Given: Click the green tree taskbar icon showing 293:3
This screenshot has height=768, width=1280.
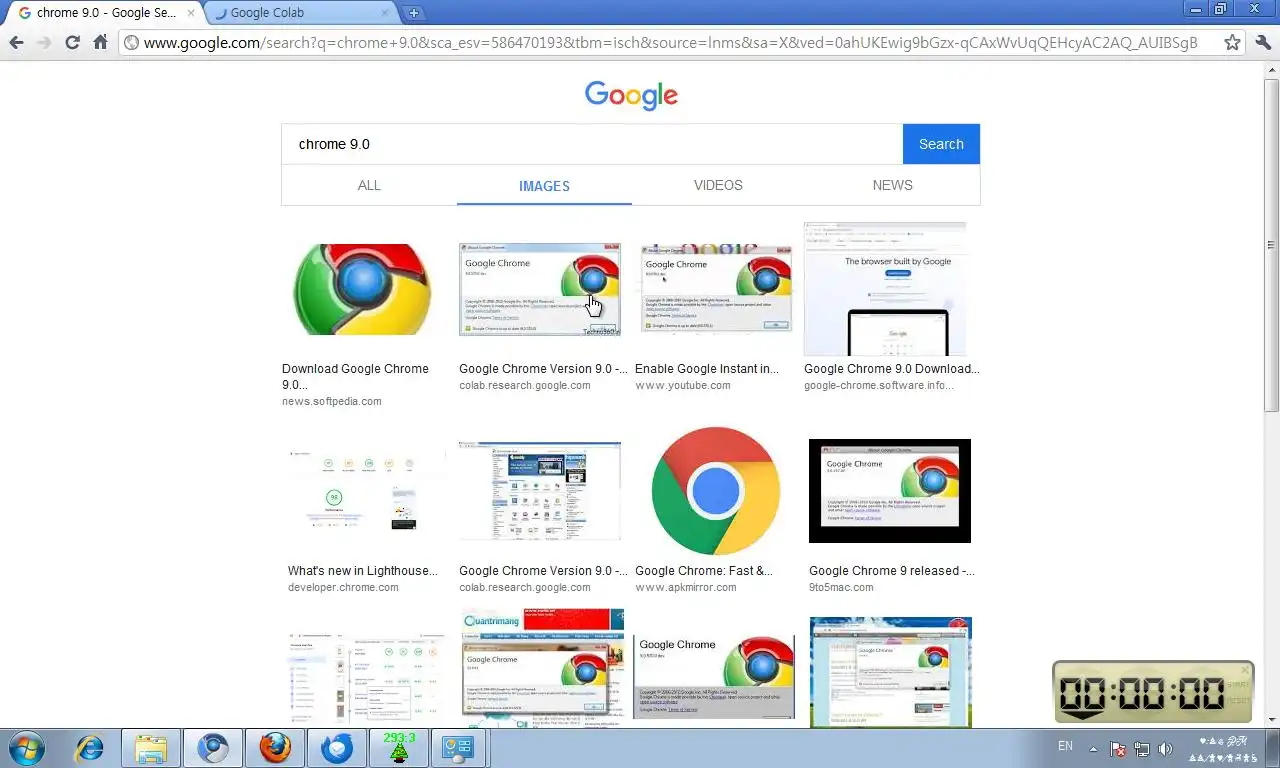Looking at the screenshot, I should click(x=399, y=747).
